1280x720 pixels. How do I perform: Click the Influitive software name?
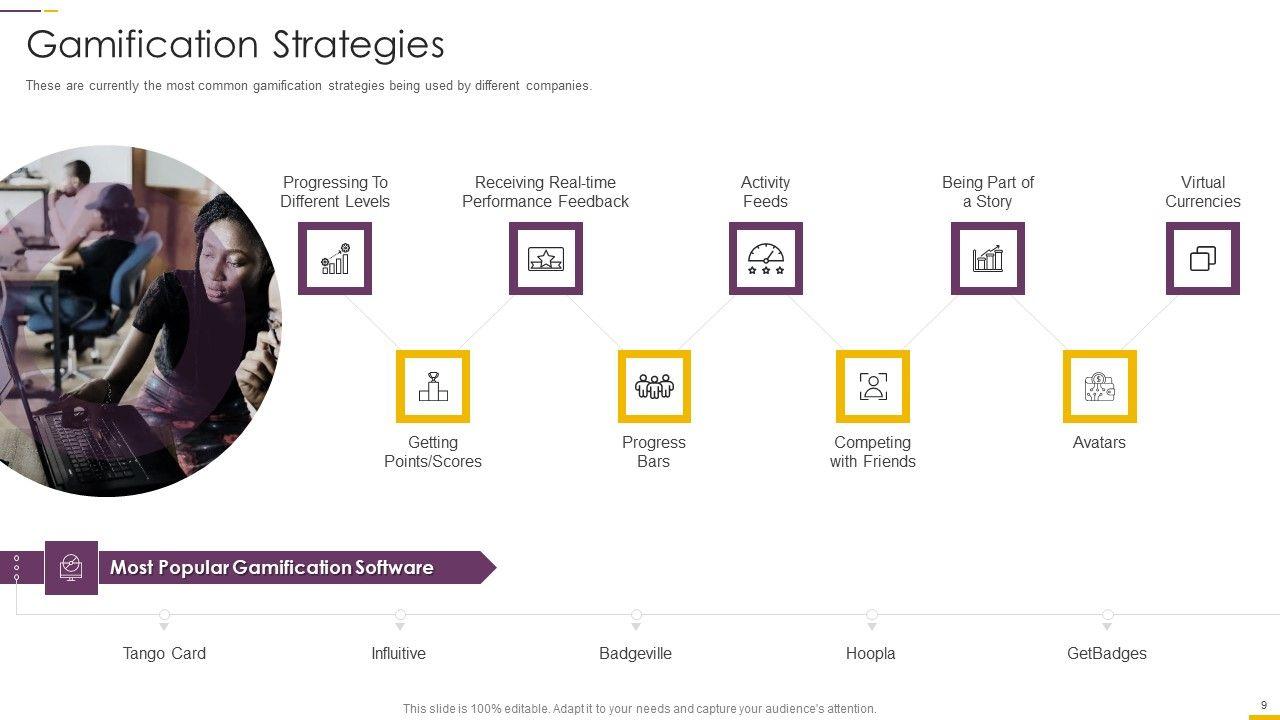[398, 653]
